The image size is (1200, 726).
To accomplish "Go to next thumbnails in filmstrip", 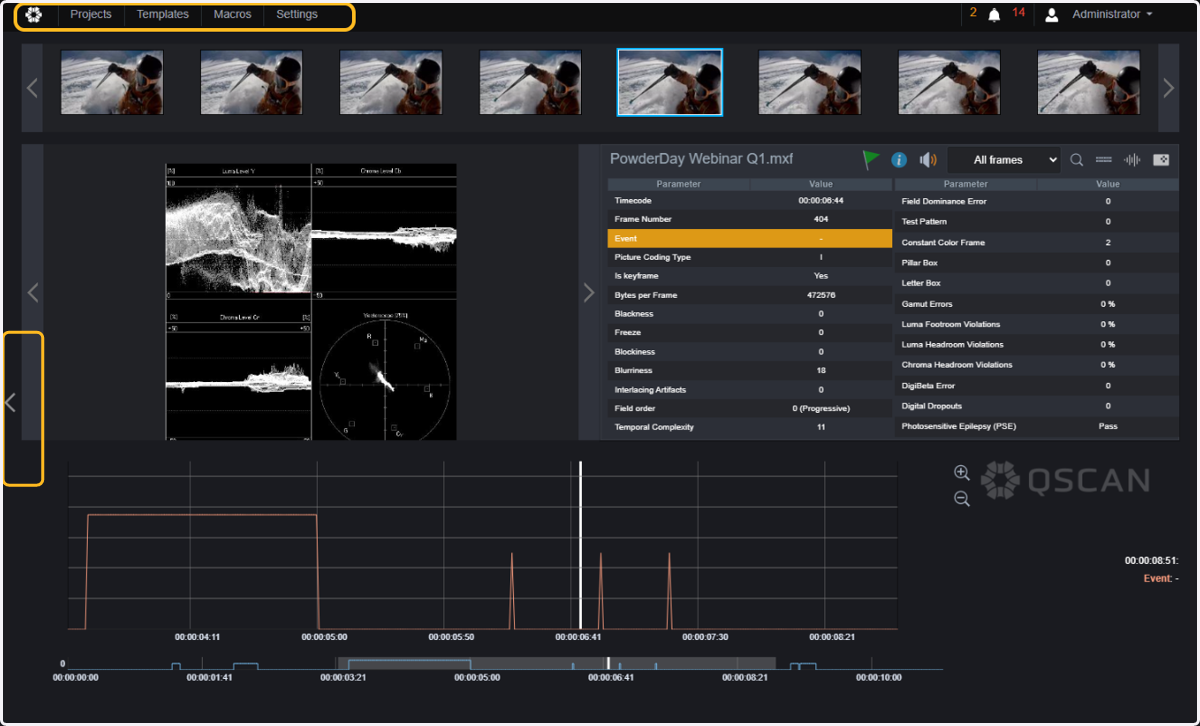I will point(1168,88).
